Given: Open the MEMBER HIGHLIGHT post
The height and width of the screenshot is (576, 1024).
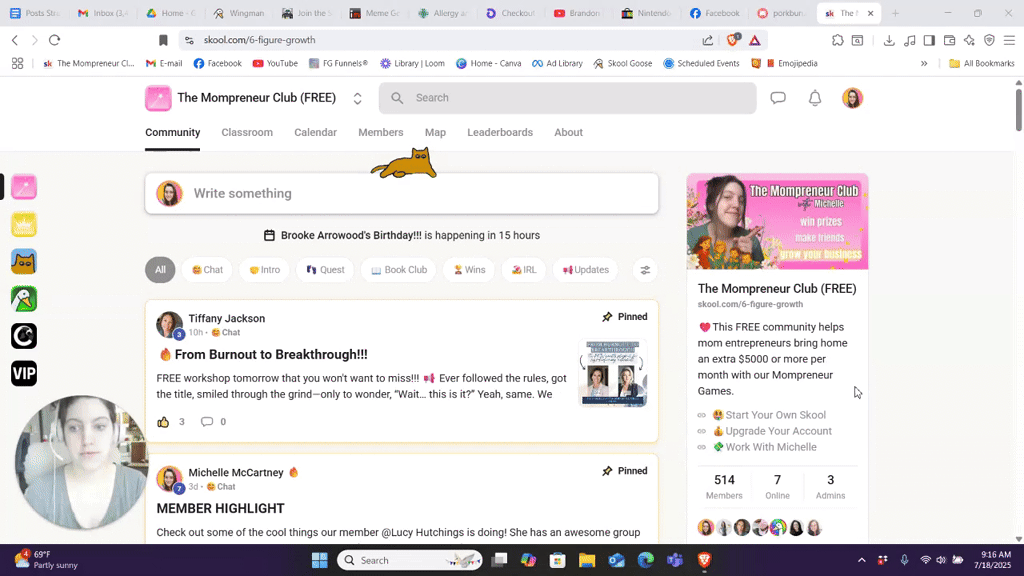Looking at the screenshot, I should 221,509.
